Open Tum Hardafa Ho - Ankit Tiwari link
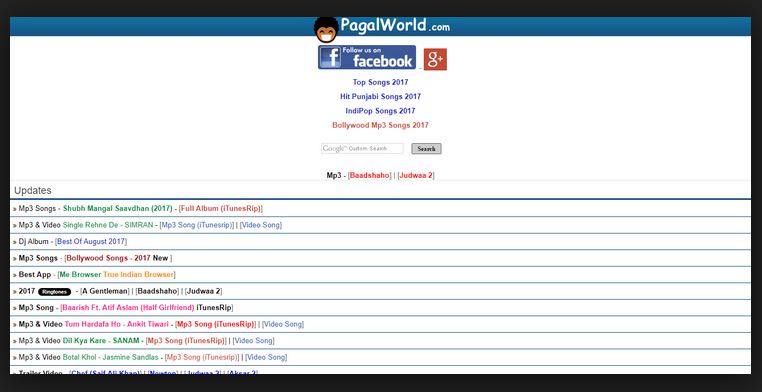762x392 pixels. tap(117, 324)
